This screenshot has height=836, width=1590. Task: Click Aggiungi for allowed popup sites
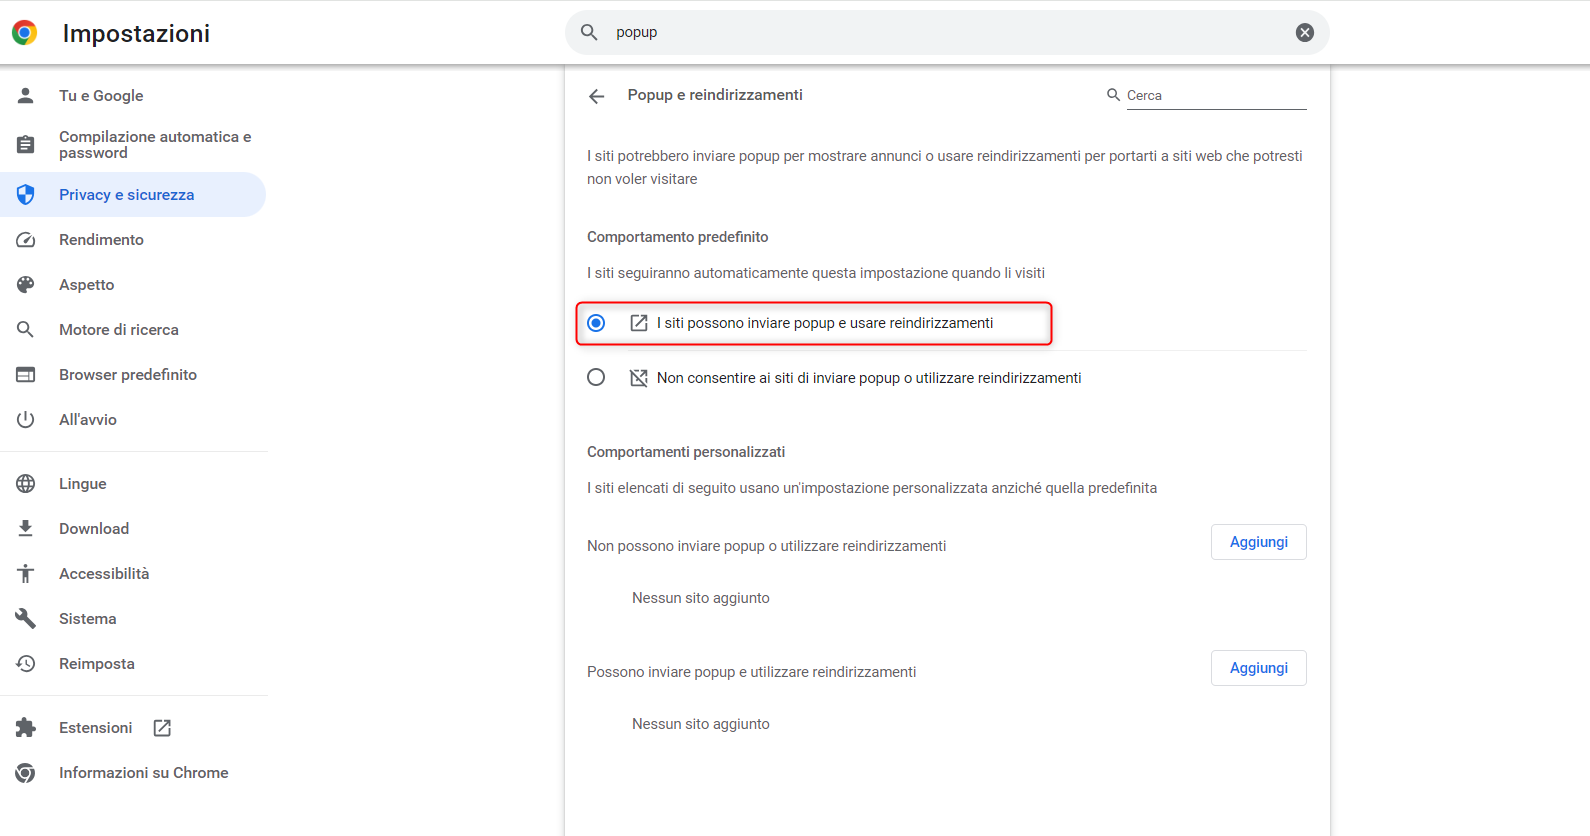[x=1258, y=668]
